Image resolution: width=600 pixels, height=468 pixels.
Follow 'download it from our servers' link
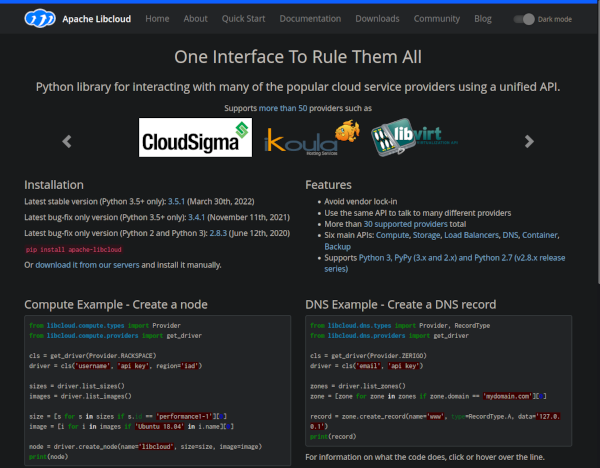[x=87, y=265]
